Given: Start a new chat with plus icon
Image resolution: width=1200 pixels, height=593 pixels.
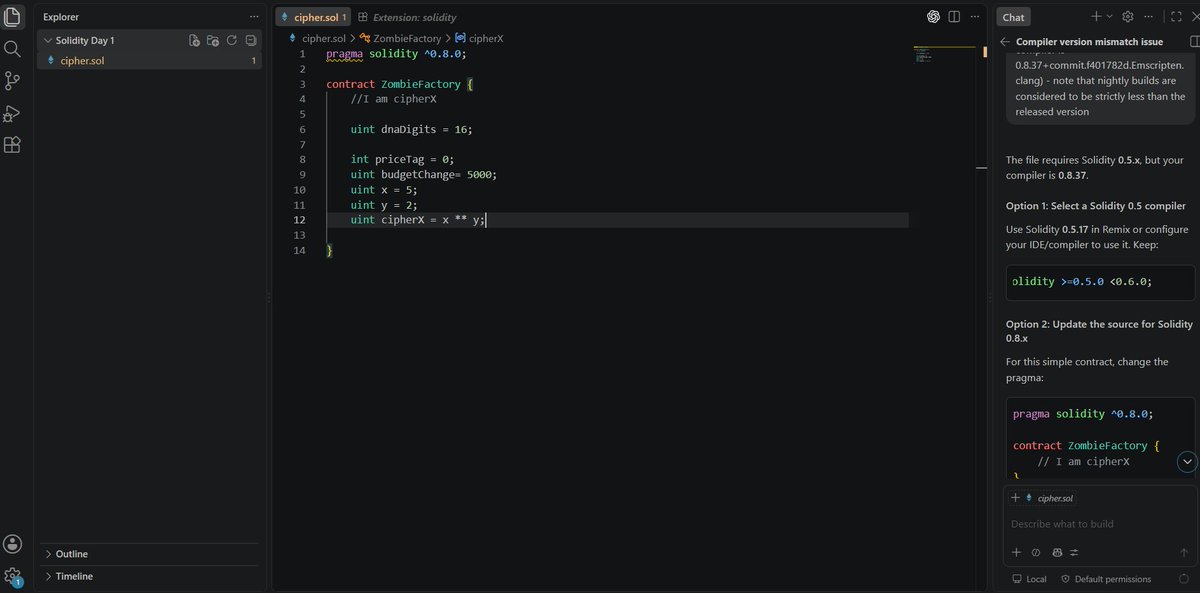Looking at the screenshot, I should (1096, 17).
